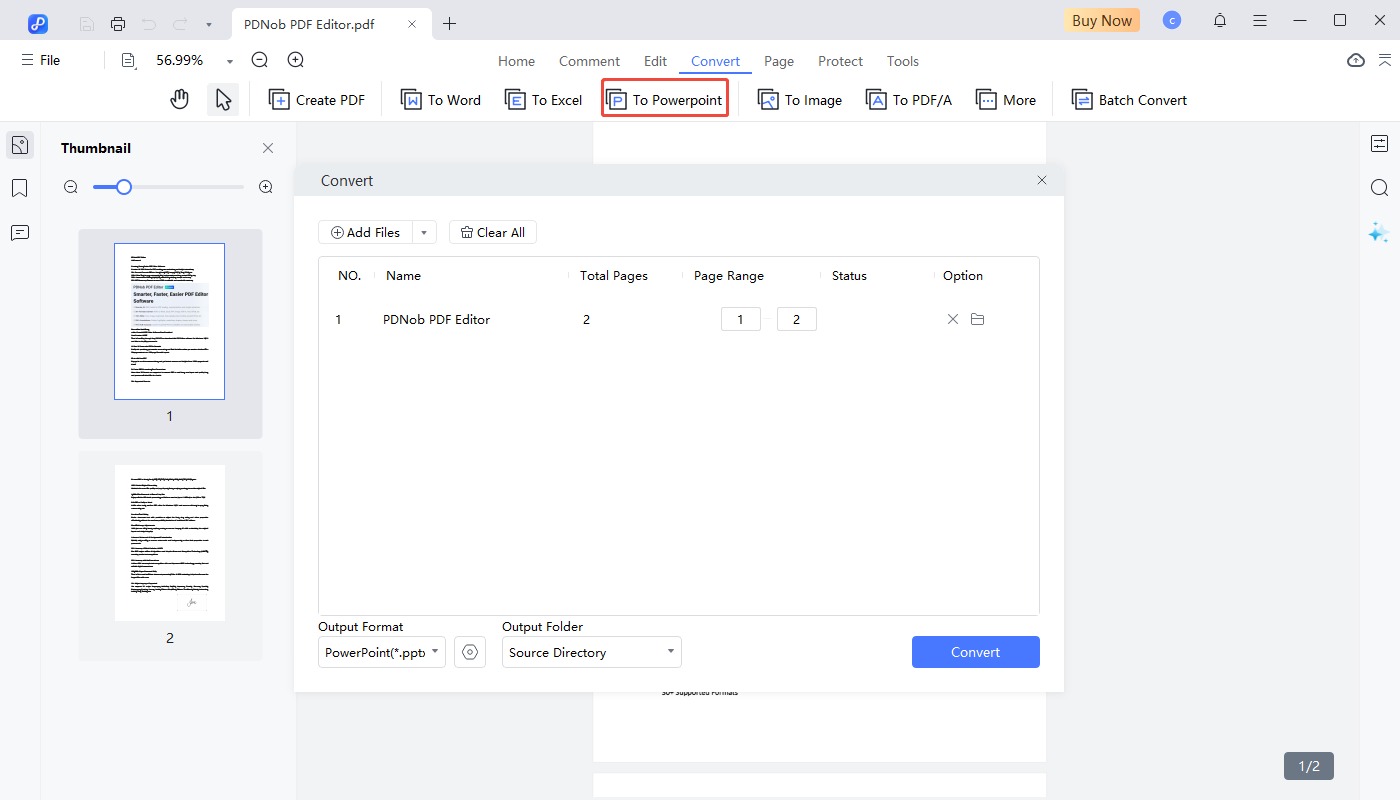Close the Convert dialog
Image resolution: width=1400 pixels, height=800 pixels.
[x=1042, y=180]
